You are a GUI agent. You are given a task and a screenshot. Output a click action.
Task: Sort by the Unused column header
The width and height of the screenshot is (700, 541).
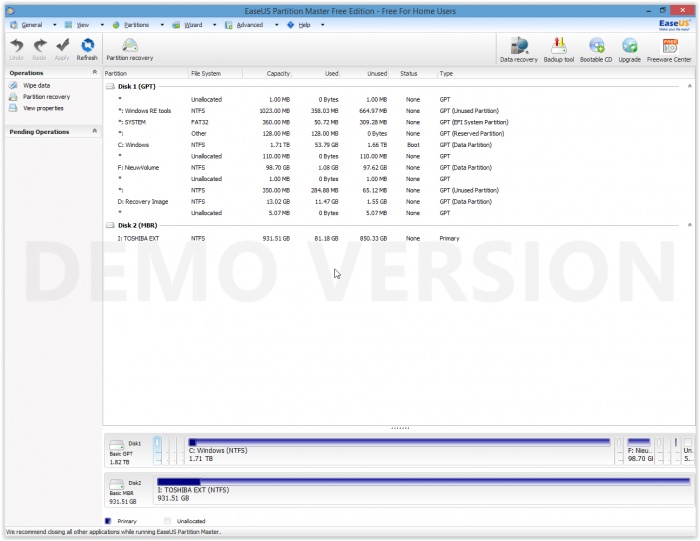point(365,73)
